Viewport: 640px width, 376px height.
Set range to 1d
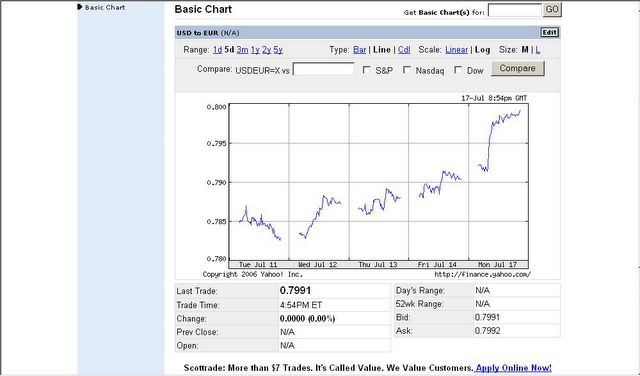[x=217, y=50]
